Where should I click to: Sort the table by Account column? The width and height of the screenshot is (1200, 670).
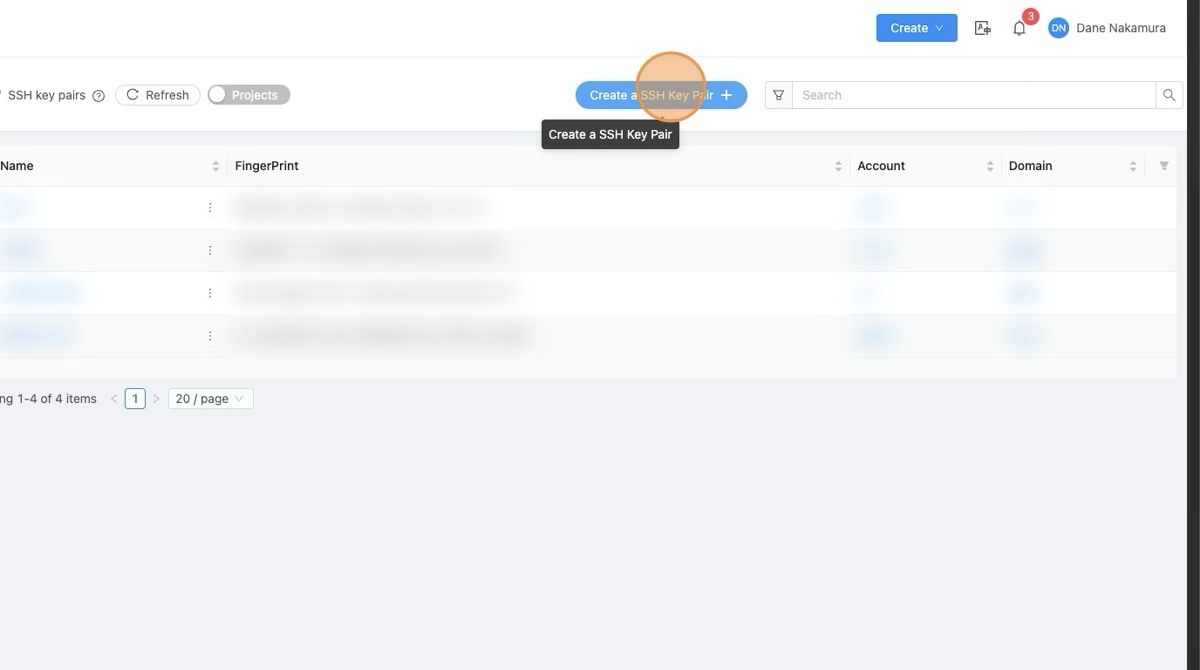point(989,166)
